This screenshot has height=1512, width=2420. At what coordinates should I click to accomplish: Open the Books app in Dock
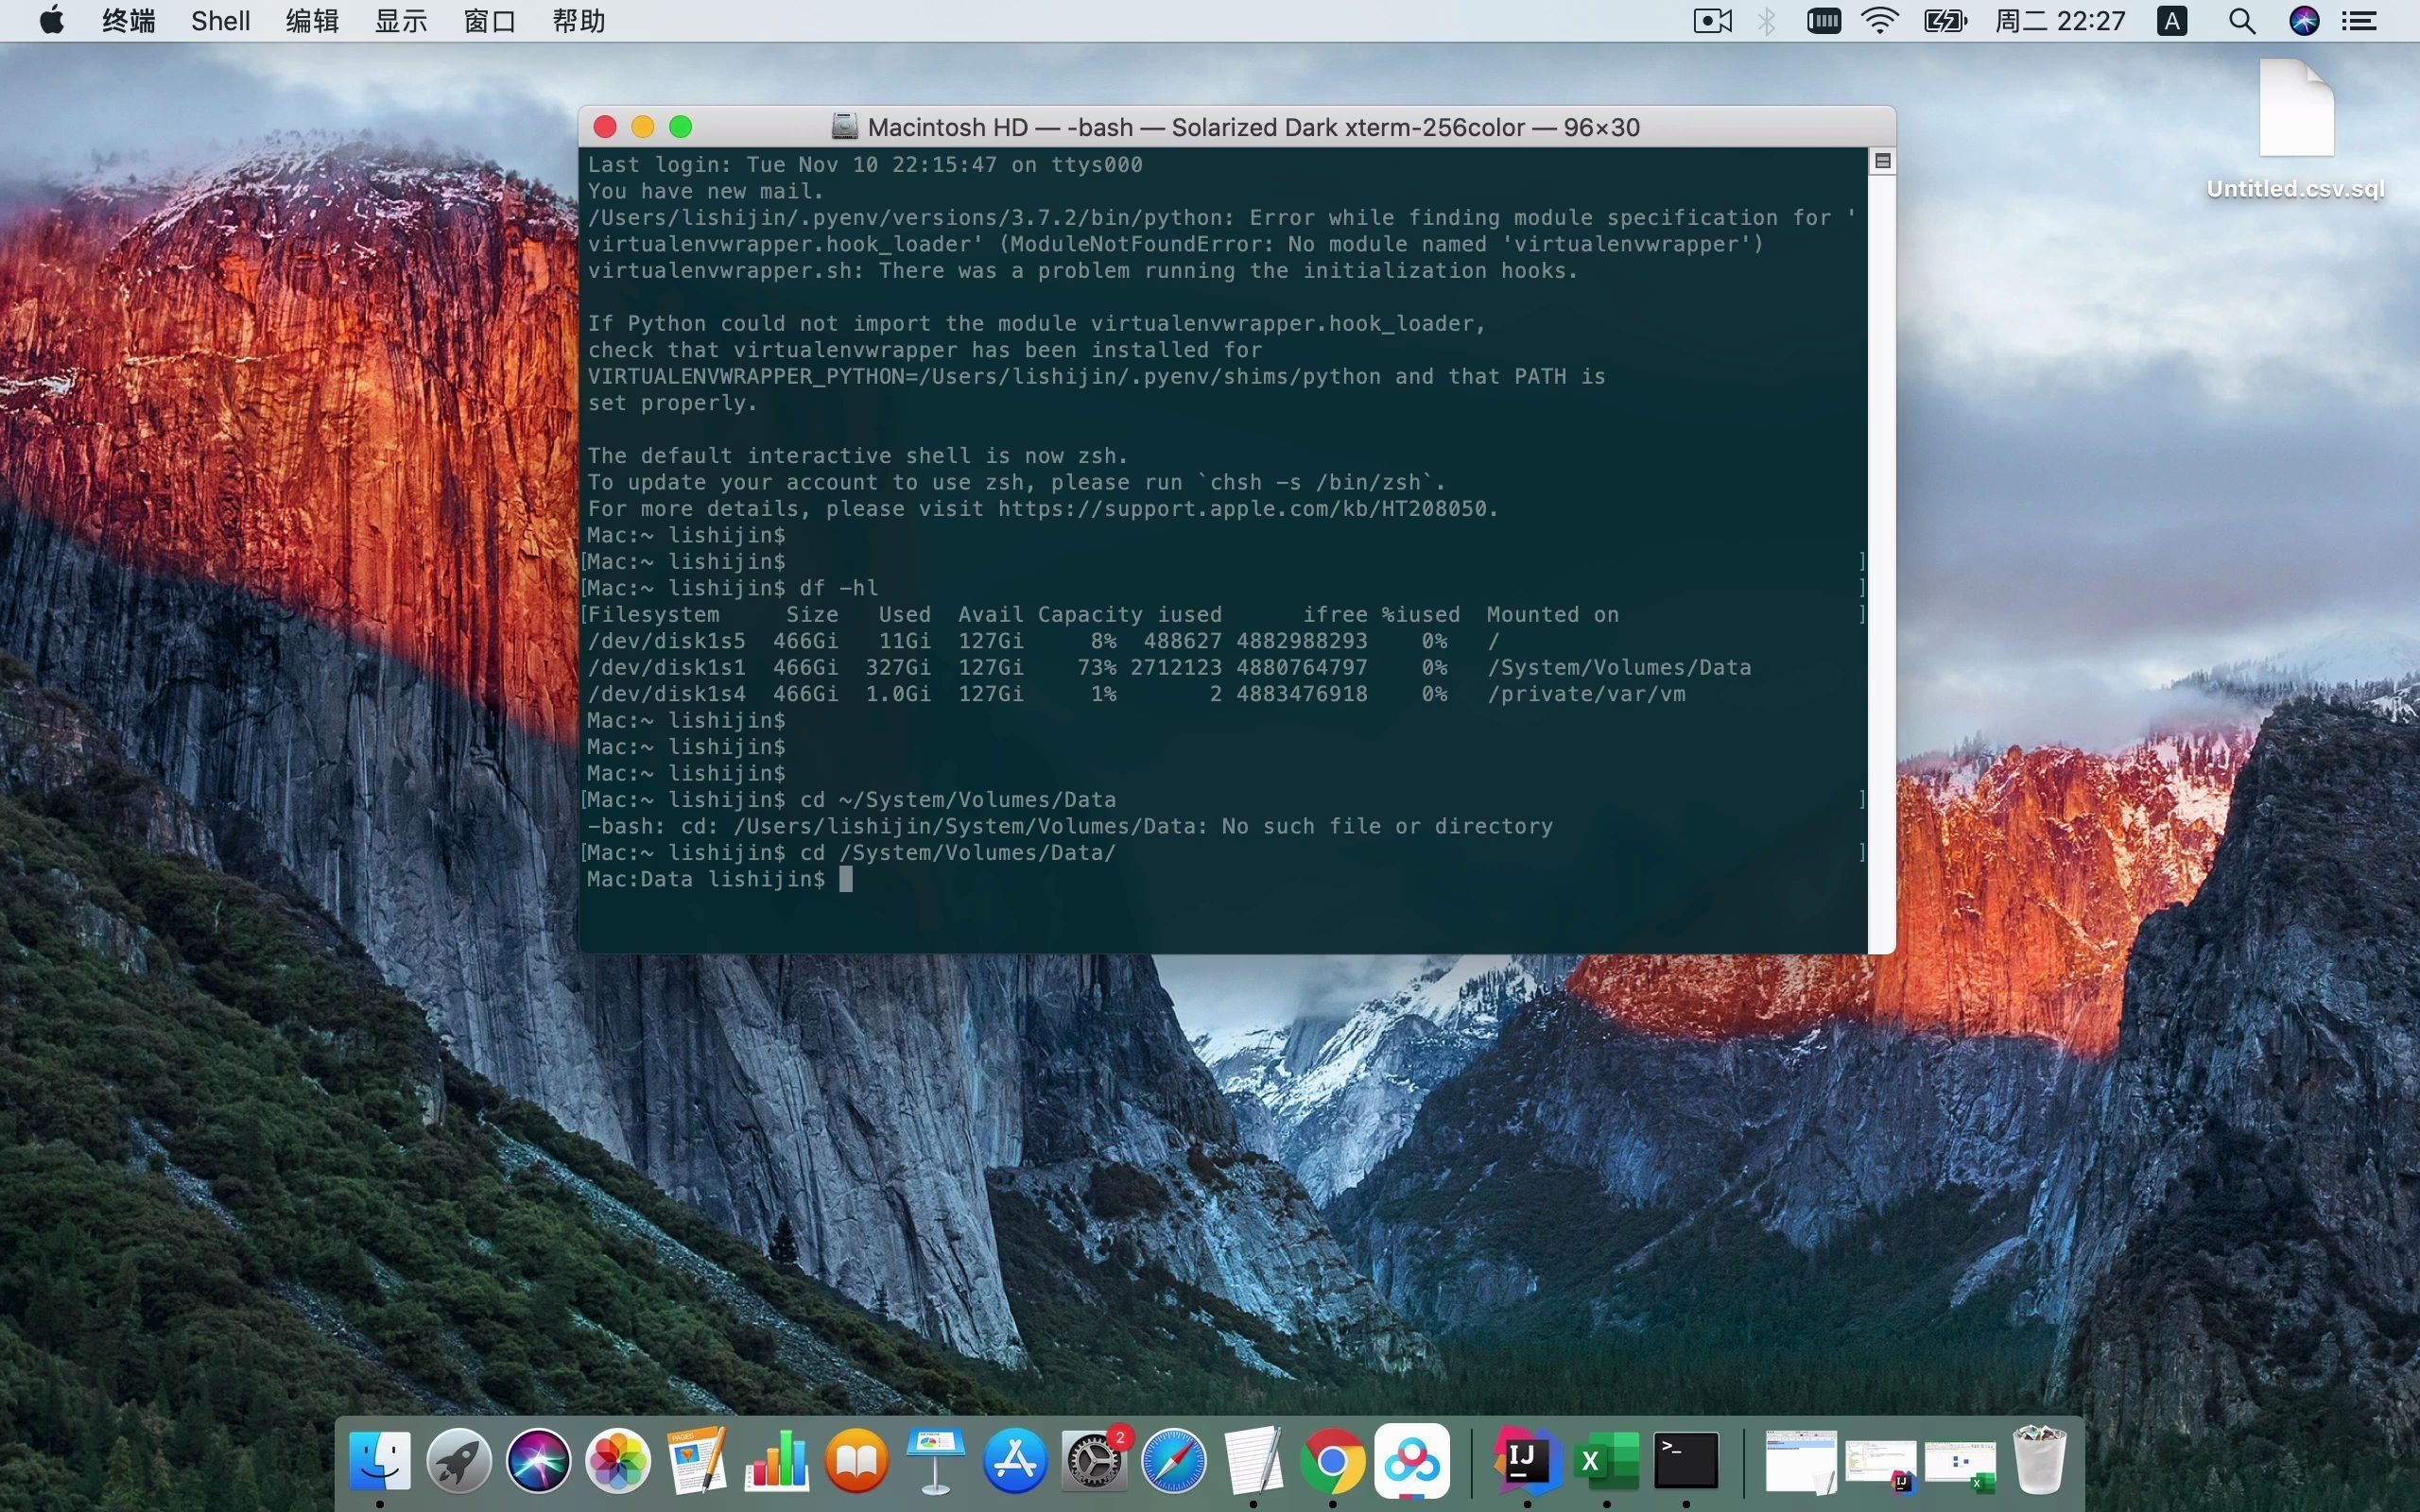tap(856, 1461)
